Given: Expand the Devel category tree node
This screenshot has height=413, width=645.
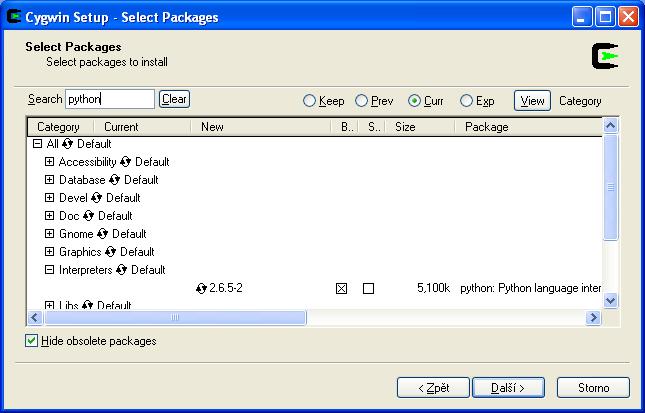Looking at the screenshot, I should point(49,198).
